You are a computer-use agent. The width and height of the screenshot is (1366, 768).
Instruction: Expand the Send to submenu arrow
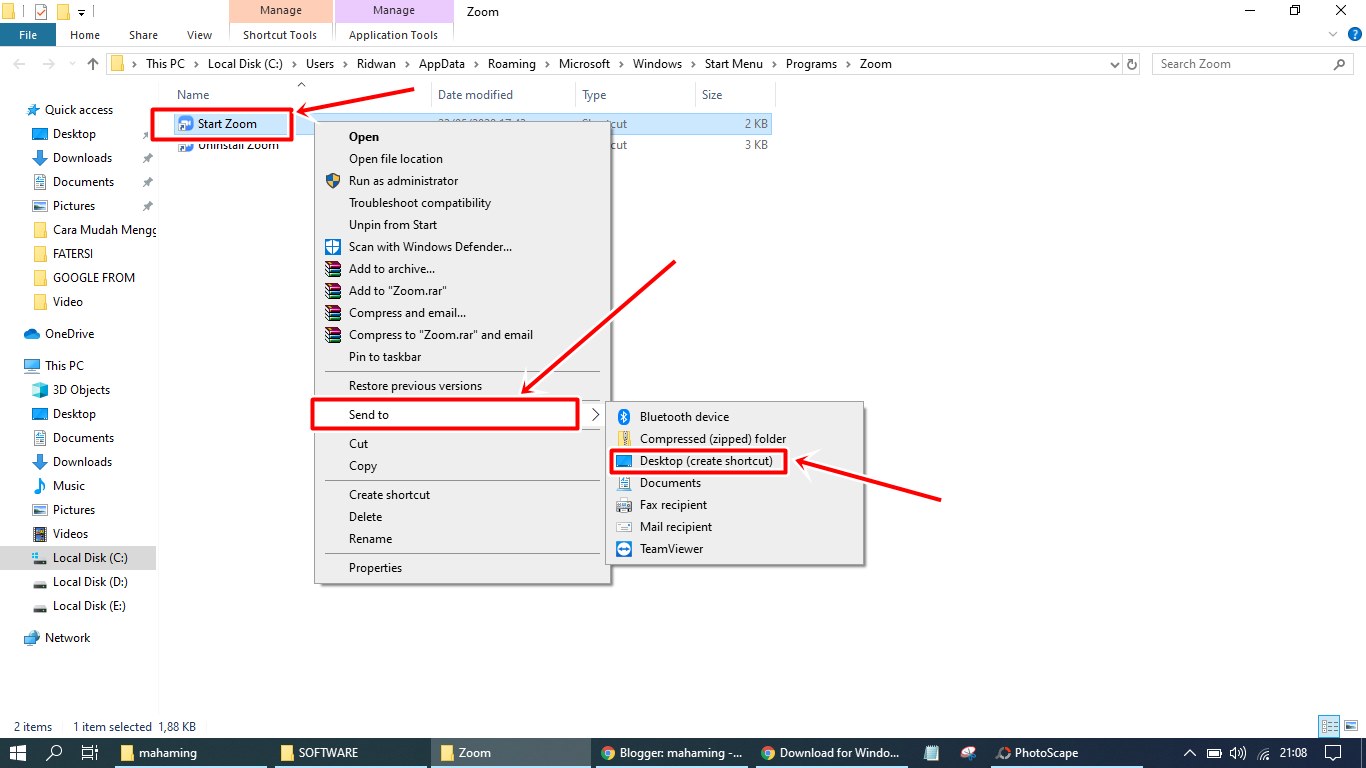(x=595, y=415)
